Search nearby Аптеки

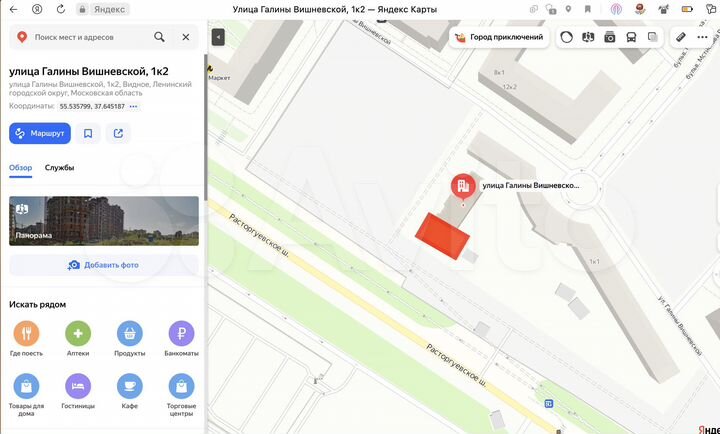(x=78, y=339)
